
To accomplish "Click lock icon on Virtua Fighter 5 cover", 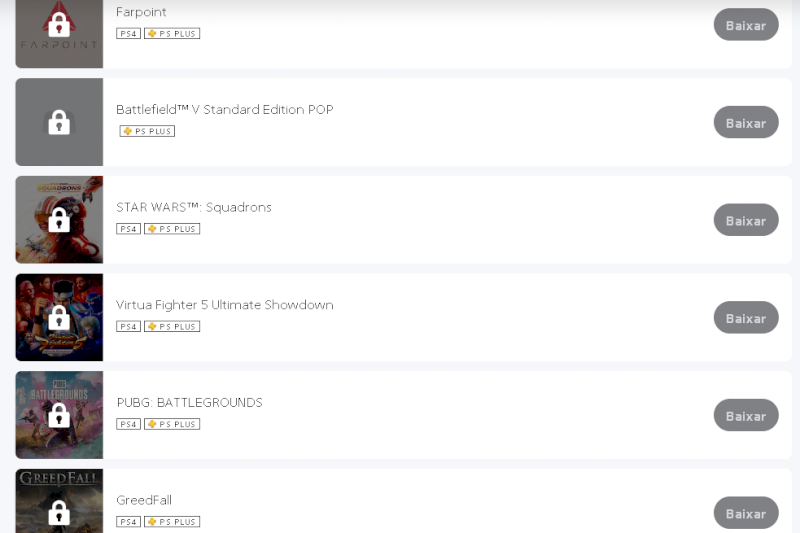I will coord(59,318).
